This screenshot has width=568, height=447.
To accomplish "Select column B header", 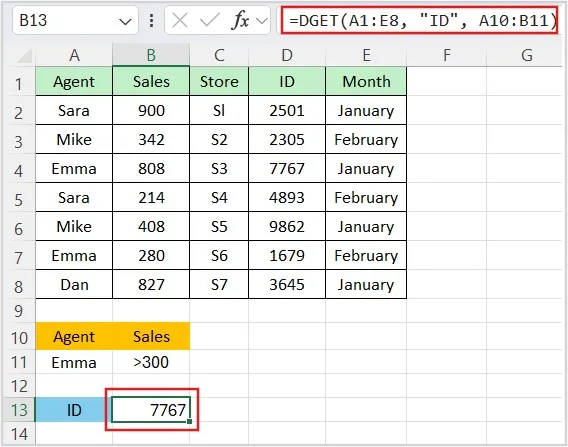I will click(x=151, y=55).
